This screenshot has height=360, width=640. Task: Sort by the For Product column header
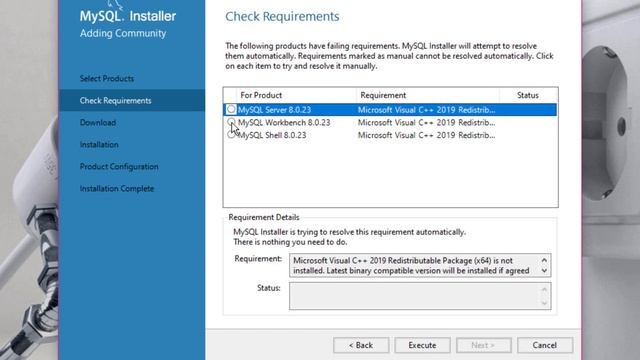tap(296, 95)
